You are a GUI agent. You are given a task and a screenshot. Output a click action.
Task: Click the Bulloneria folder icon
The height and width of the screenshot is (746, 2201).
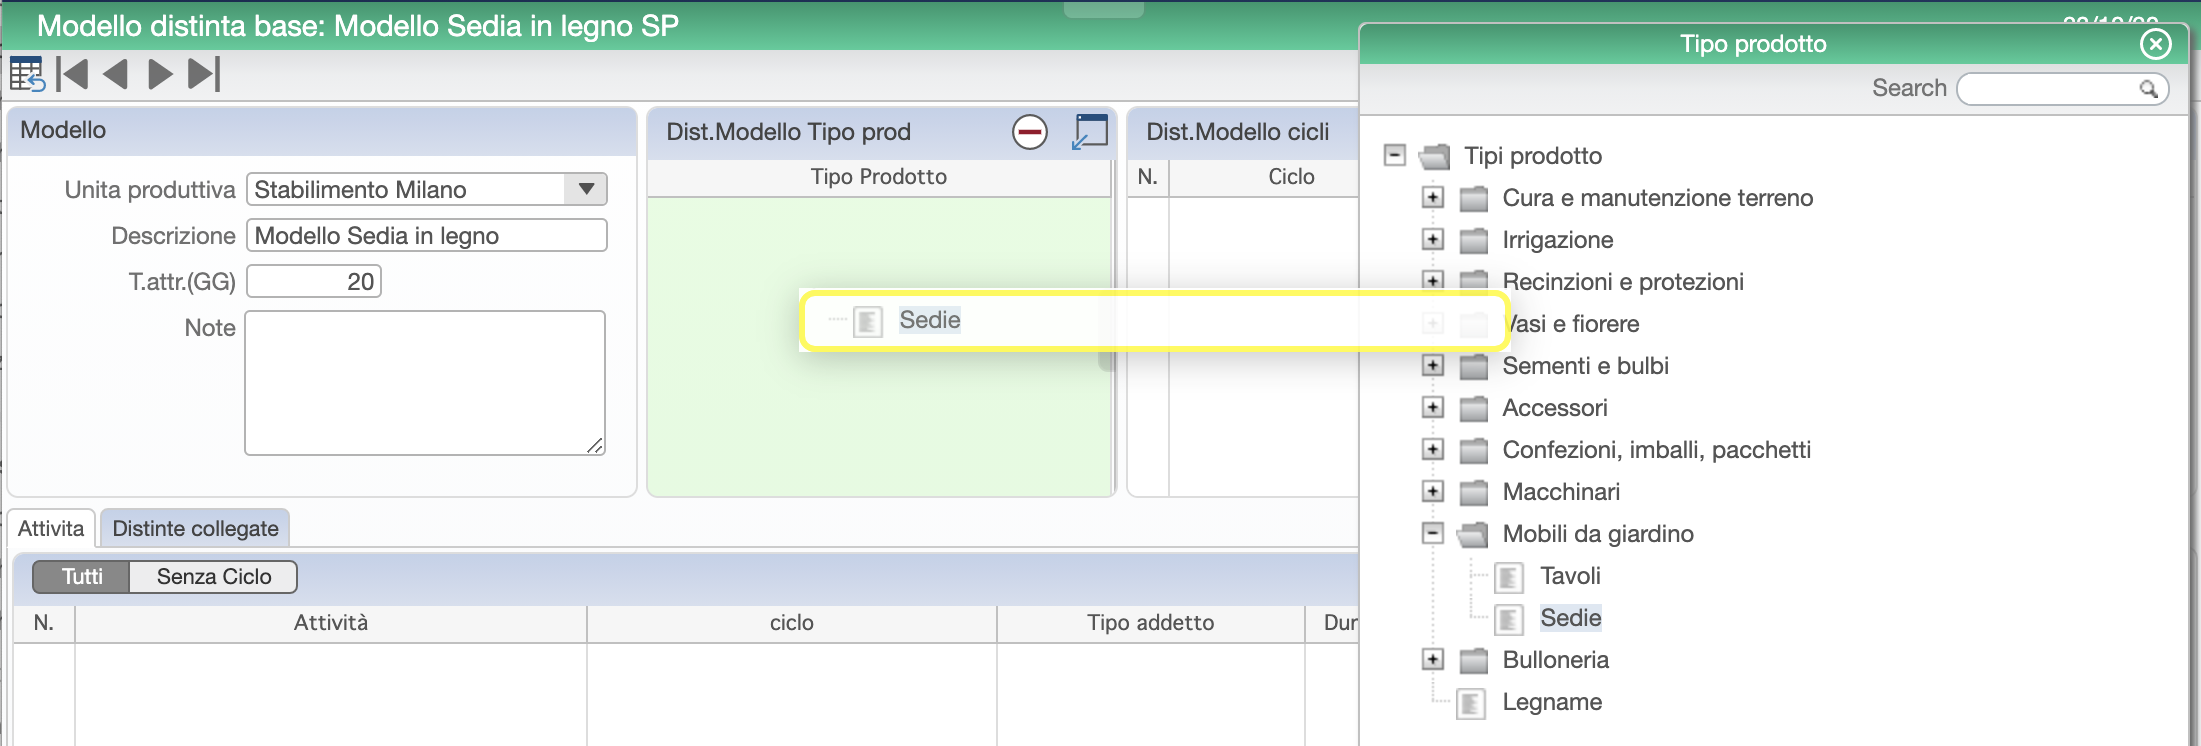coord(1473,661)
